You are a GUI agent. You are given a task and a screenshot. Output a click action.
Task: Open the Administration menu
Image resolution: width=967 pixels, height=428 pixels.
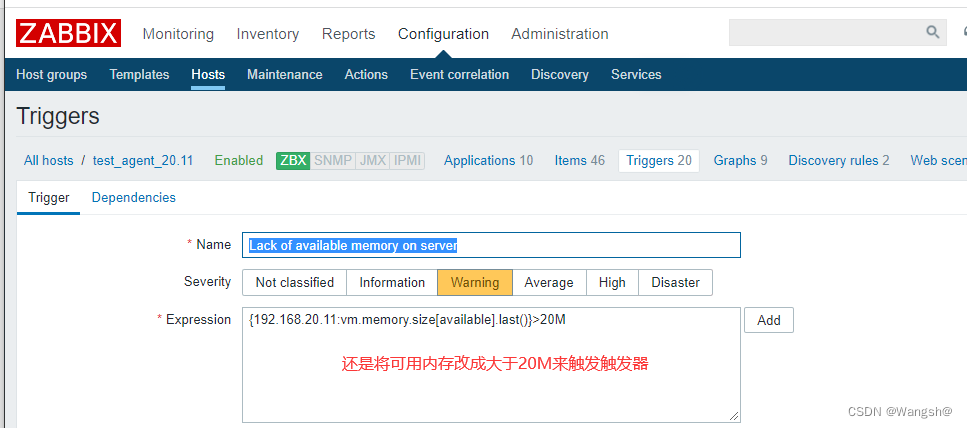560,34
